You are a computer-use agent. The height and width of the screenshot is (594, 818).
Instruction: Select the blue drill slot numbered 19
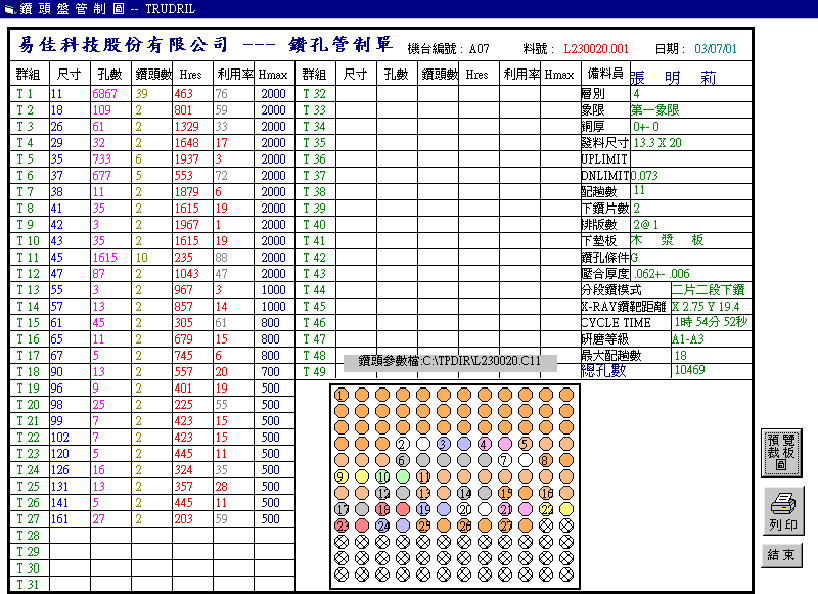tap(423, 509)
